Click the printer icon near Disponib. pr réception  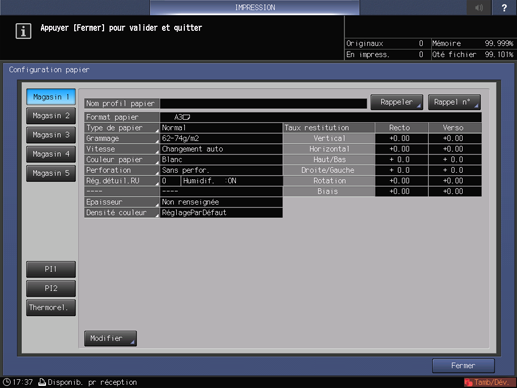click(x=42, y=382)
